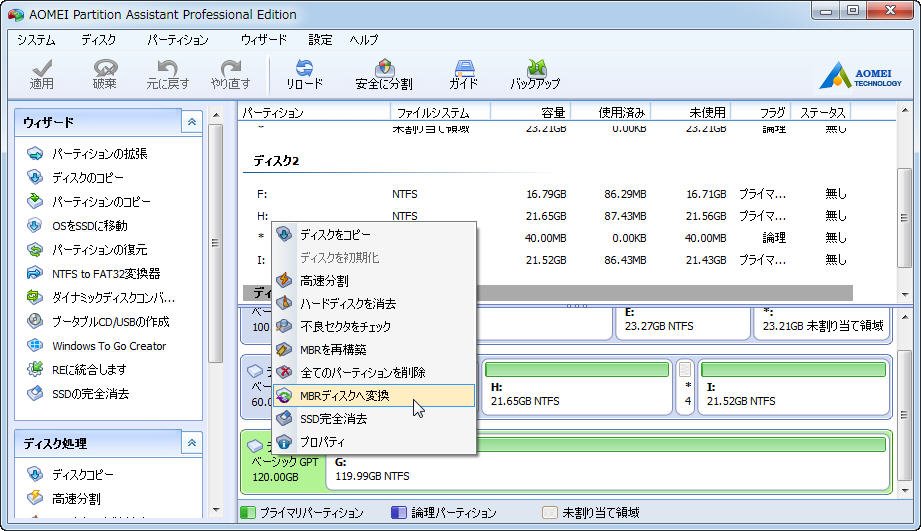Image resolution: width=921 pixels, height=531 pixels.
Task: Sort by the ステータス column header
Action: [x=821, y=112]
